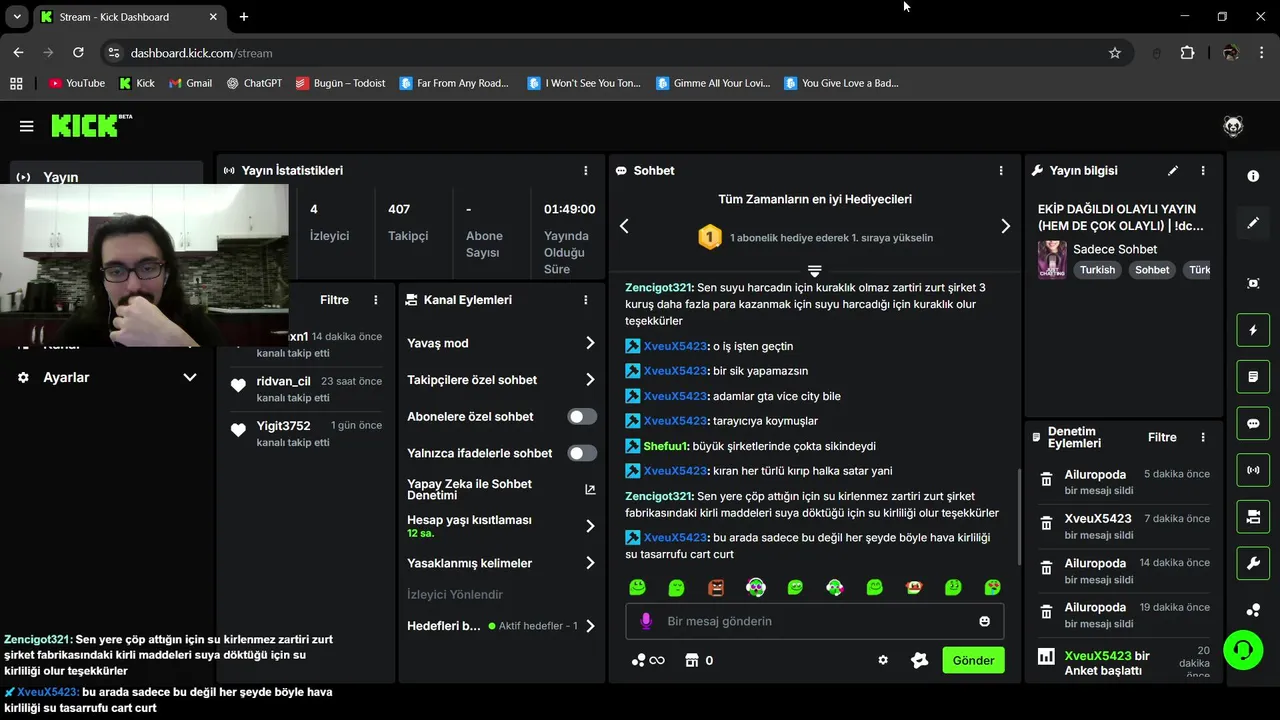Select the Yayın item in left navigation
Screen dimensions: 1280x720
108,177
